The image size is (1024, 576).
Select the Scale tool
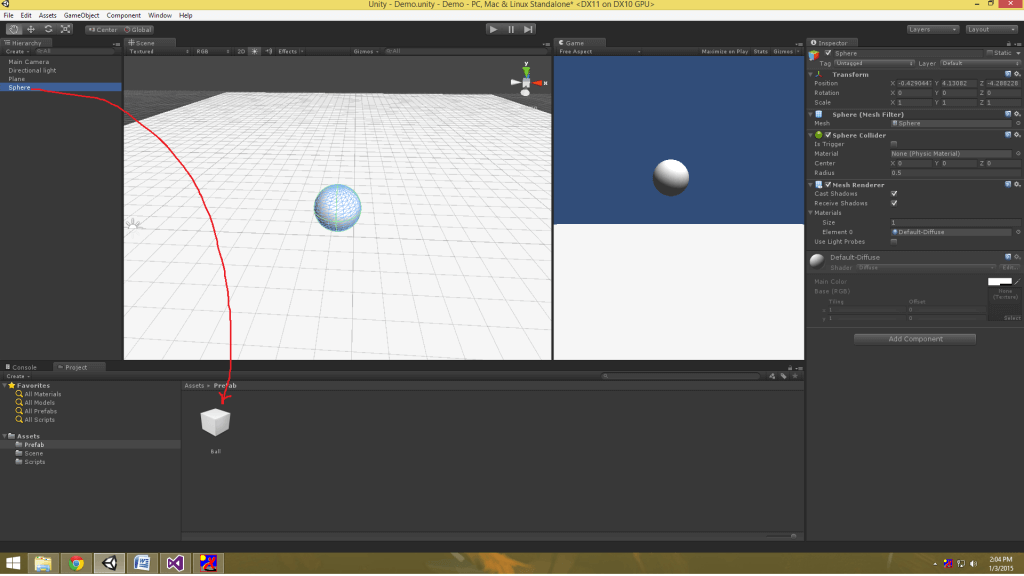[65, 29]
